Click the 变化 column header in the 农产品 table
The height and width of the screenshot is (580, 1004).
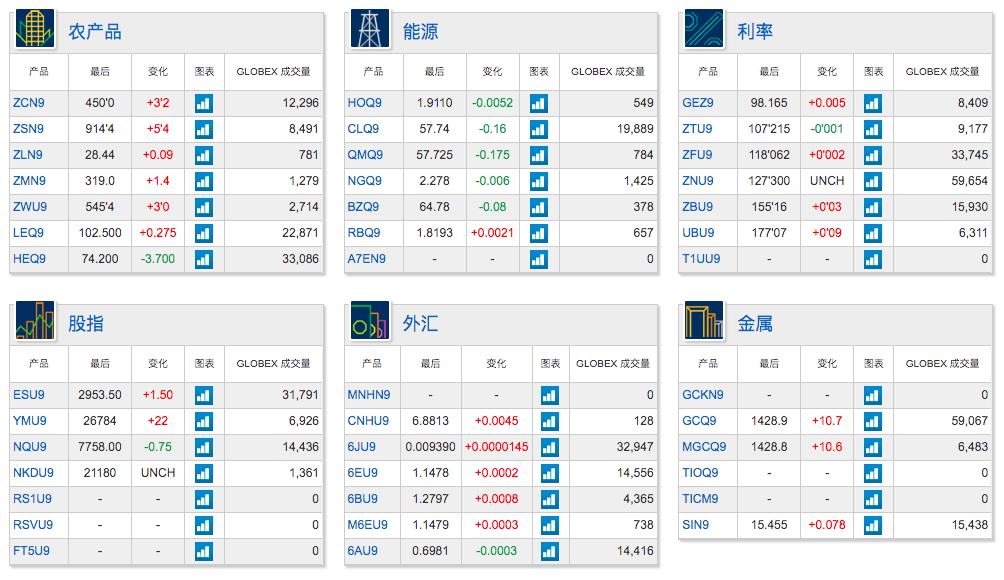point(158,72)
